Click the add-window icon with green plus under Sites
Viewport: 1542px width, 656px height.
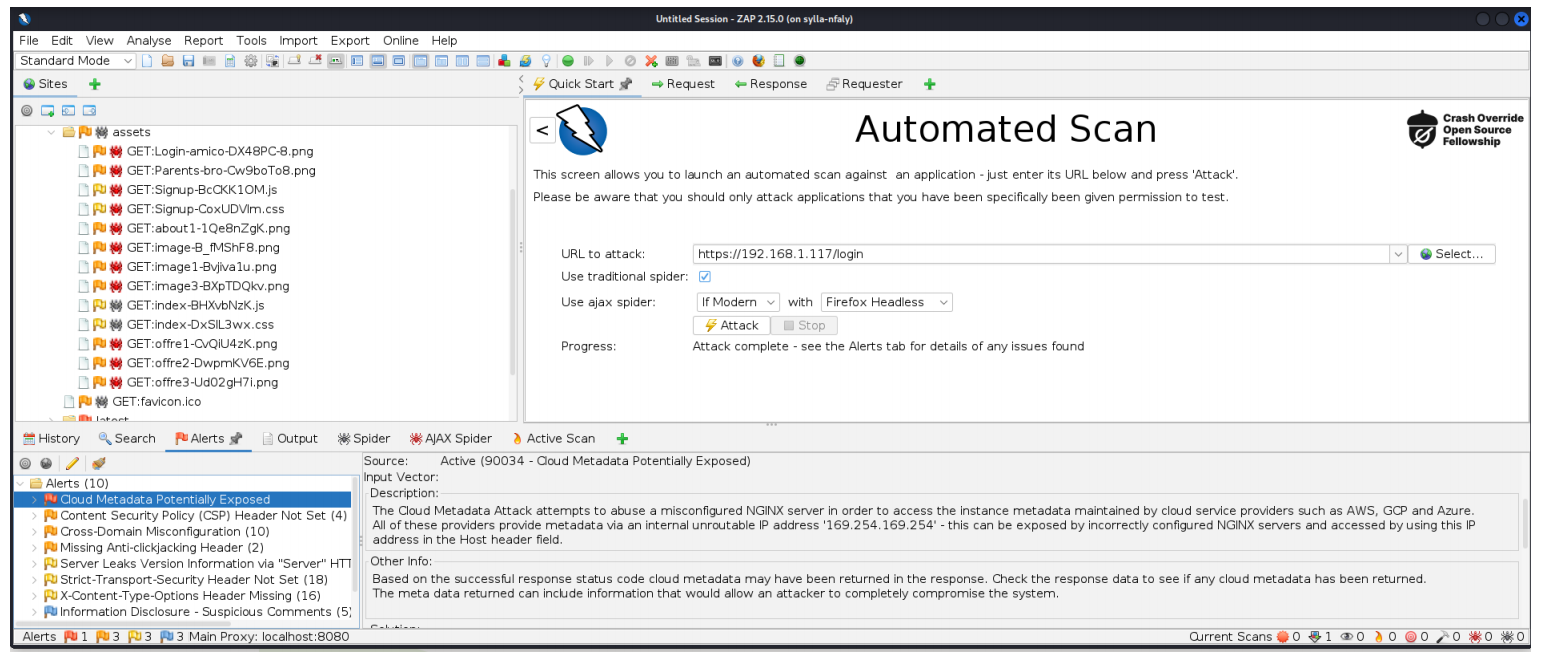[x=47, y=111]
